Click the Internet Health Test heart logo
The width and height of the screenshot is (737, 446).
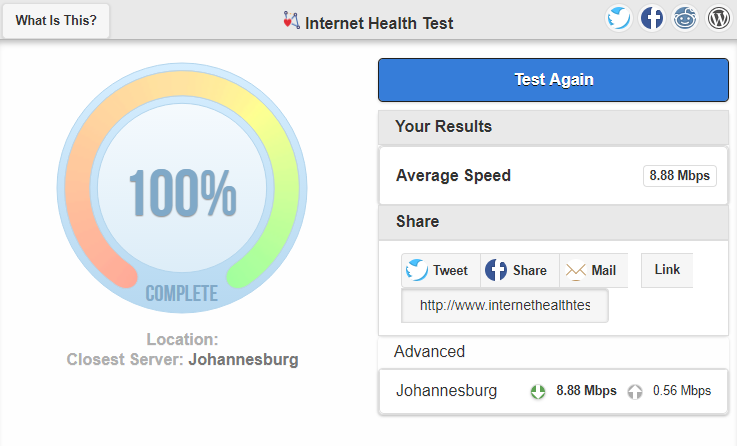[x=291, y=21]
